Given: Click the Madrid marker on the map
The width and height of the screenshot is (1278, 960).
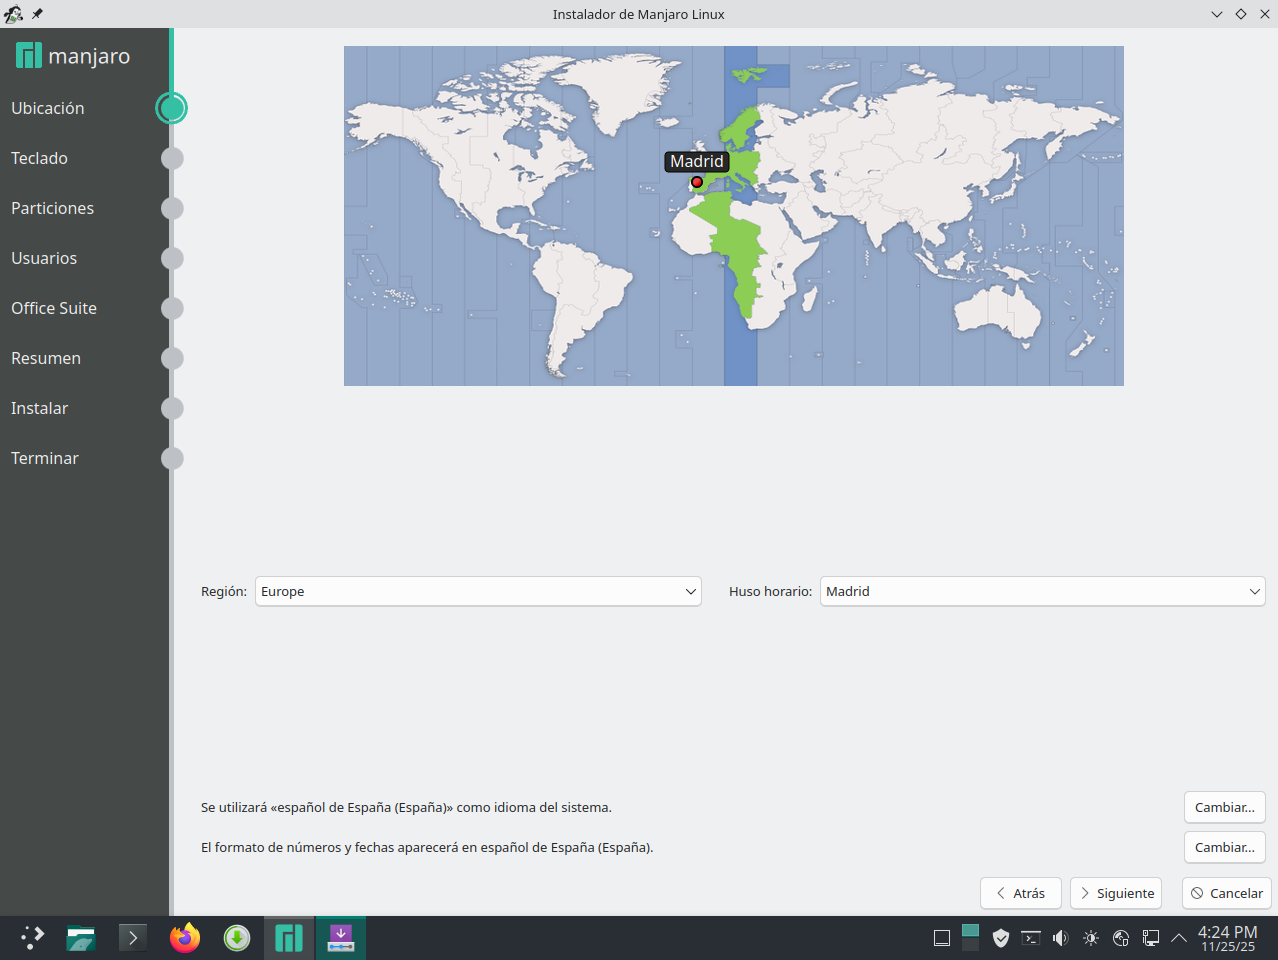Looking at the screenshot, I should pyautogui.click(x=697, y=182).
